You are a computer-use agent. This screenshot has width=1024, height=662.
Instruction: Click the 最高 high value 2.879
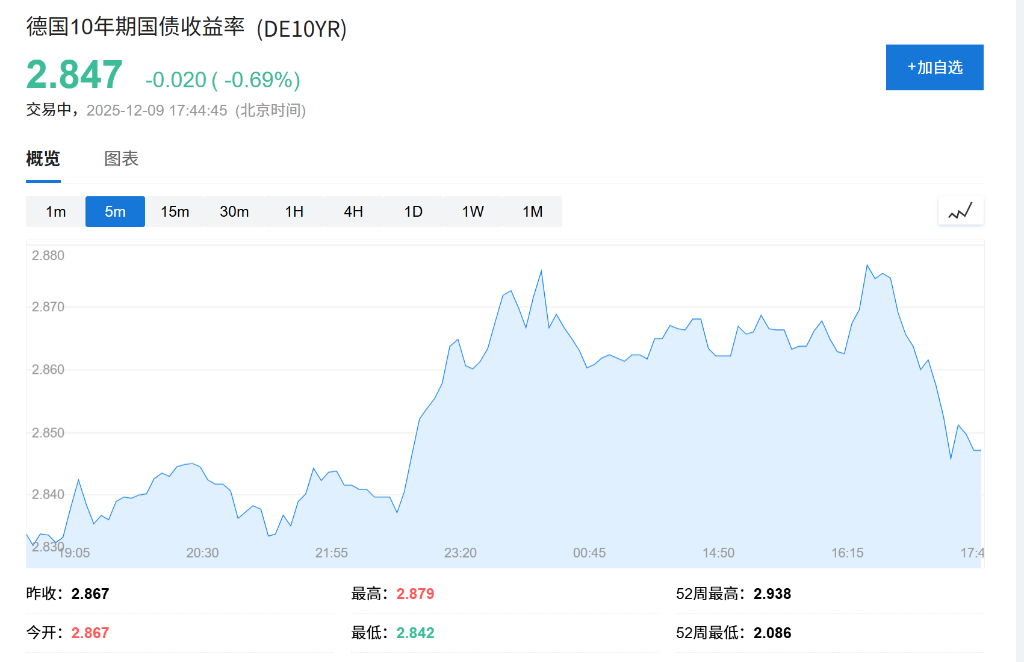click(416, 593)
